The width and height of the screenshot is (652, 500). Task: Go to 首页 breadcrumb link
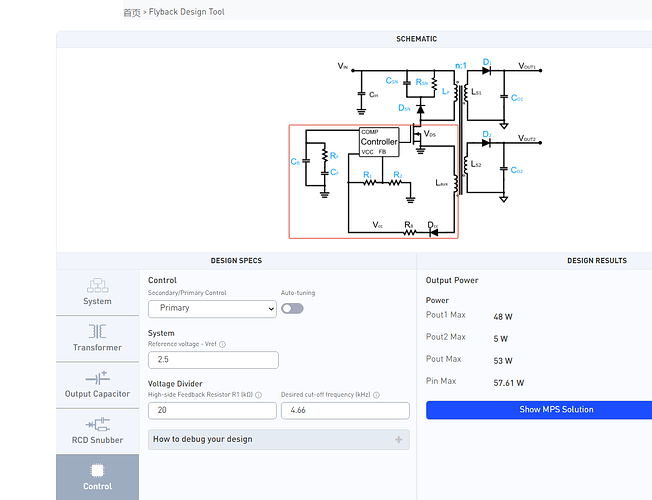[x=131, y=12]
